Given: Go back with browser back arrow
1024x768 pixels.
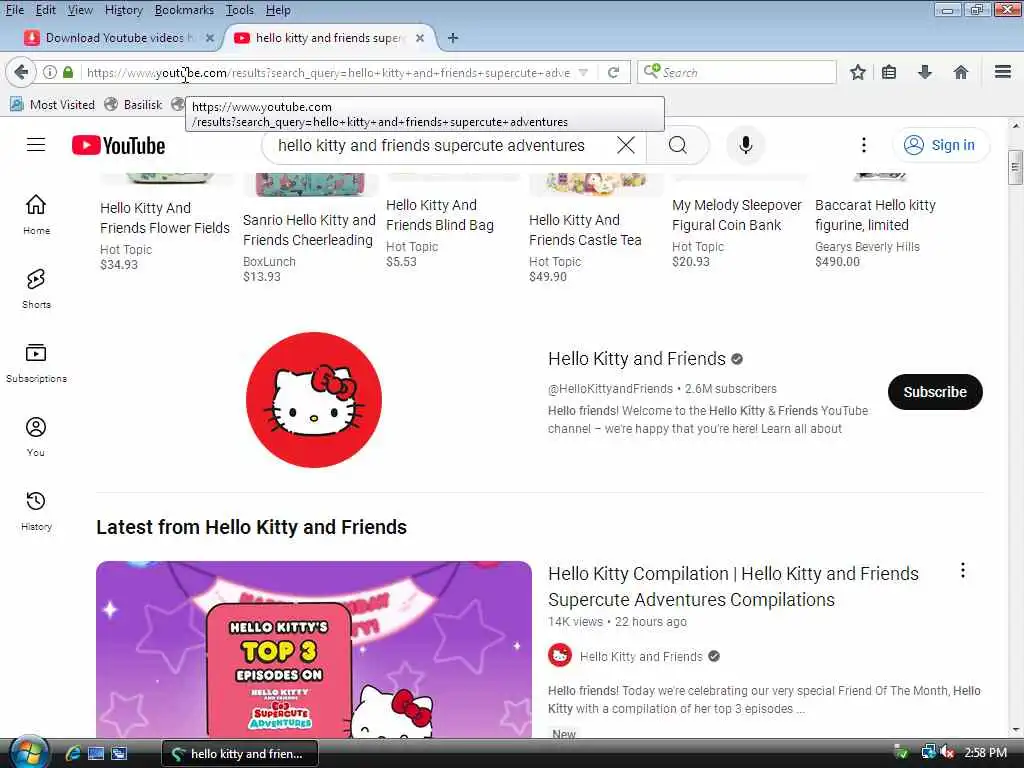Looking at the screenshot, I should 21,72.
